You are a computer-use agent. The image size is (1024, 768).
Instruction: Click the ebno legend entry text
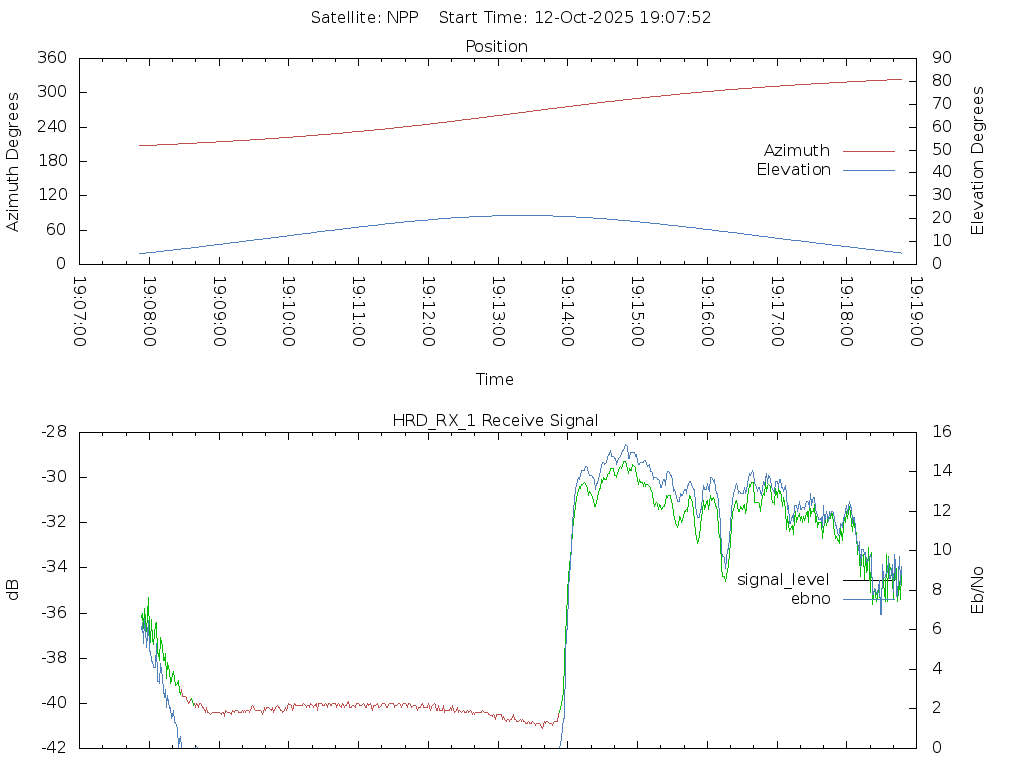[810, 599]
